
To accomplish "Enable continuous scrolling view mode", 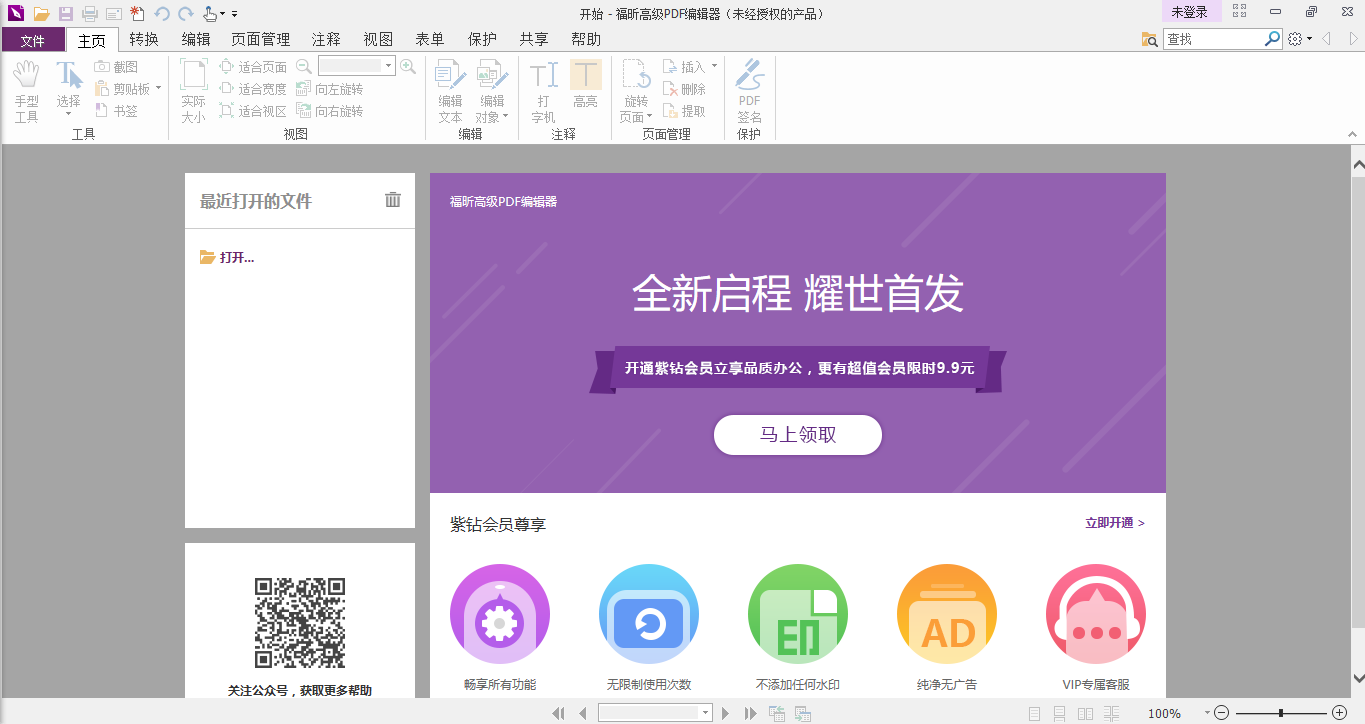I will coord(1060,713).
